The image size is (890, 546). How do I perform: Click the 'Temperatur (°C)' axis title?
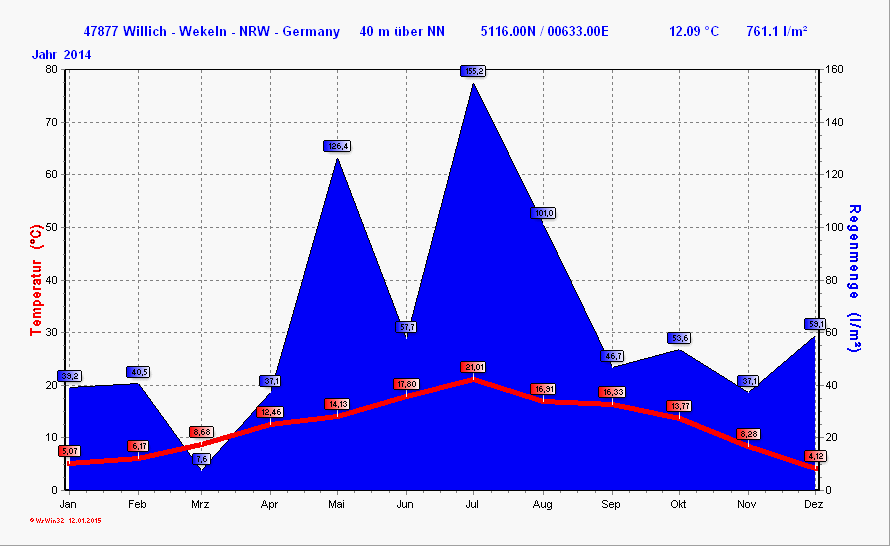coord(36,279)
